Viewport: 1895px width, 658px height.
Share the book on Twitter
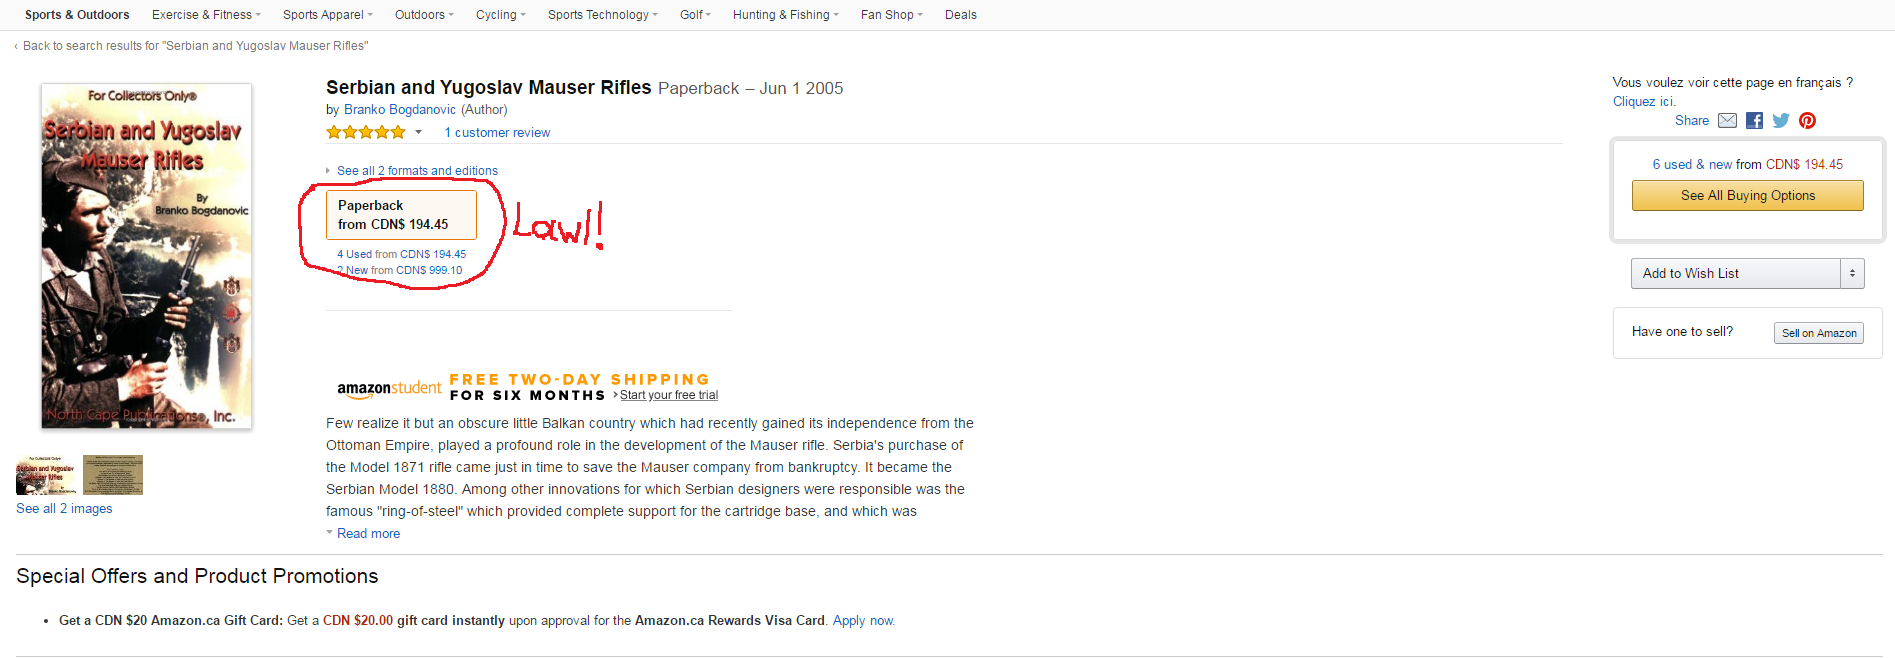[x=1781, y=121]
